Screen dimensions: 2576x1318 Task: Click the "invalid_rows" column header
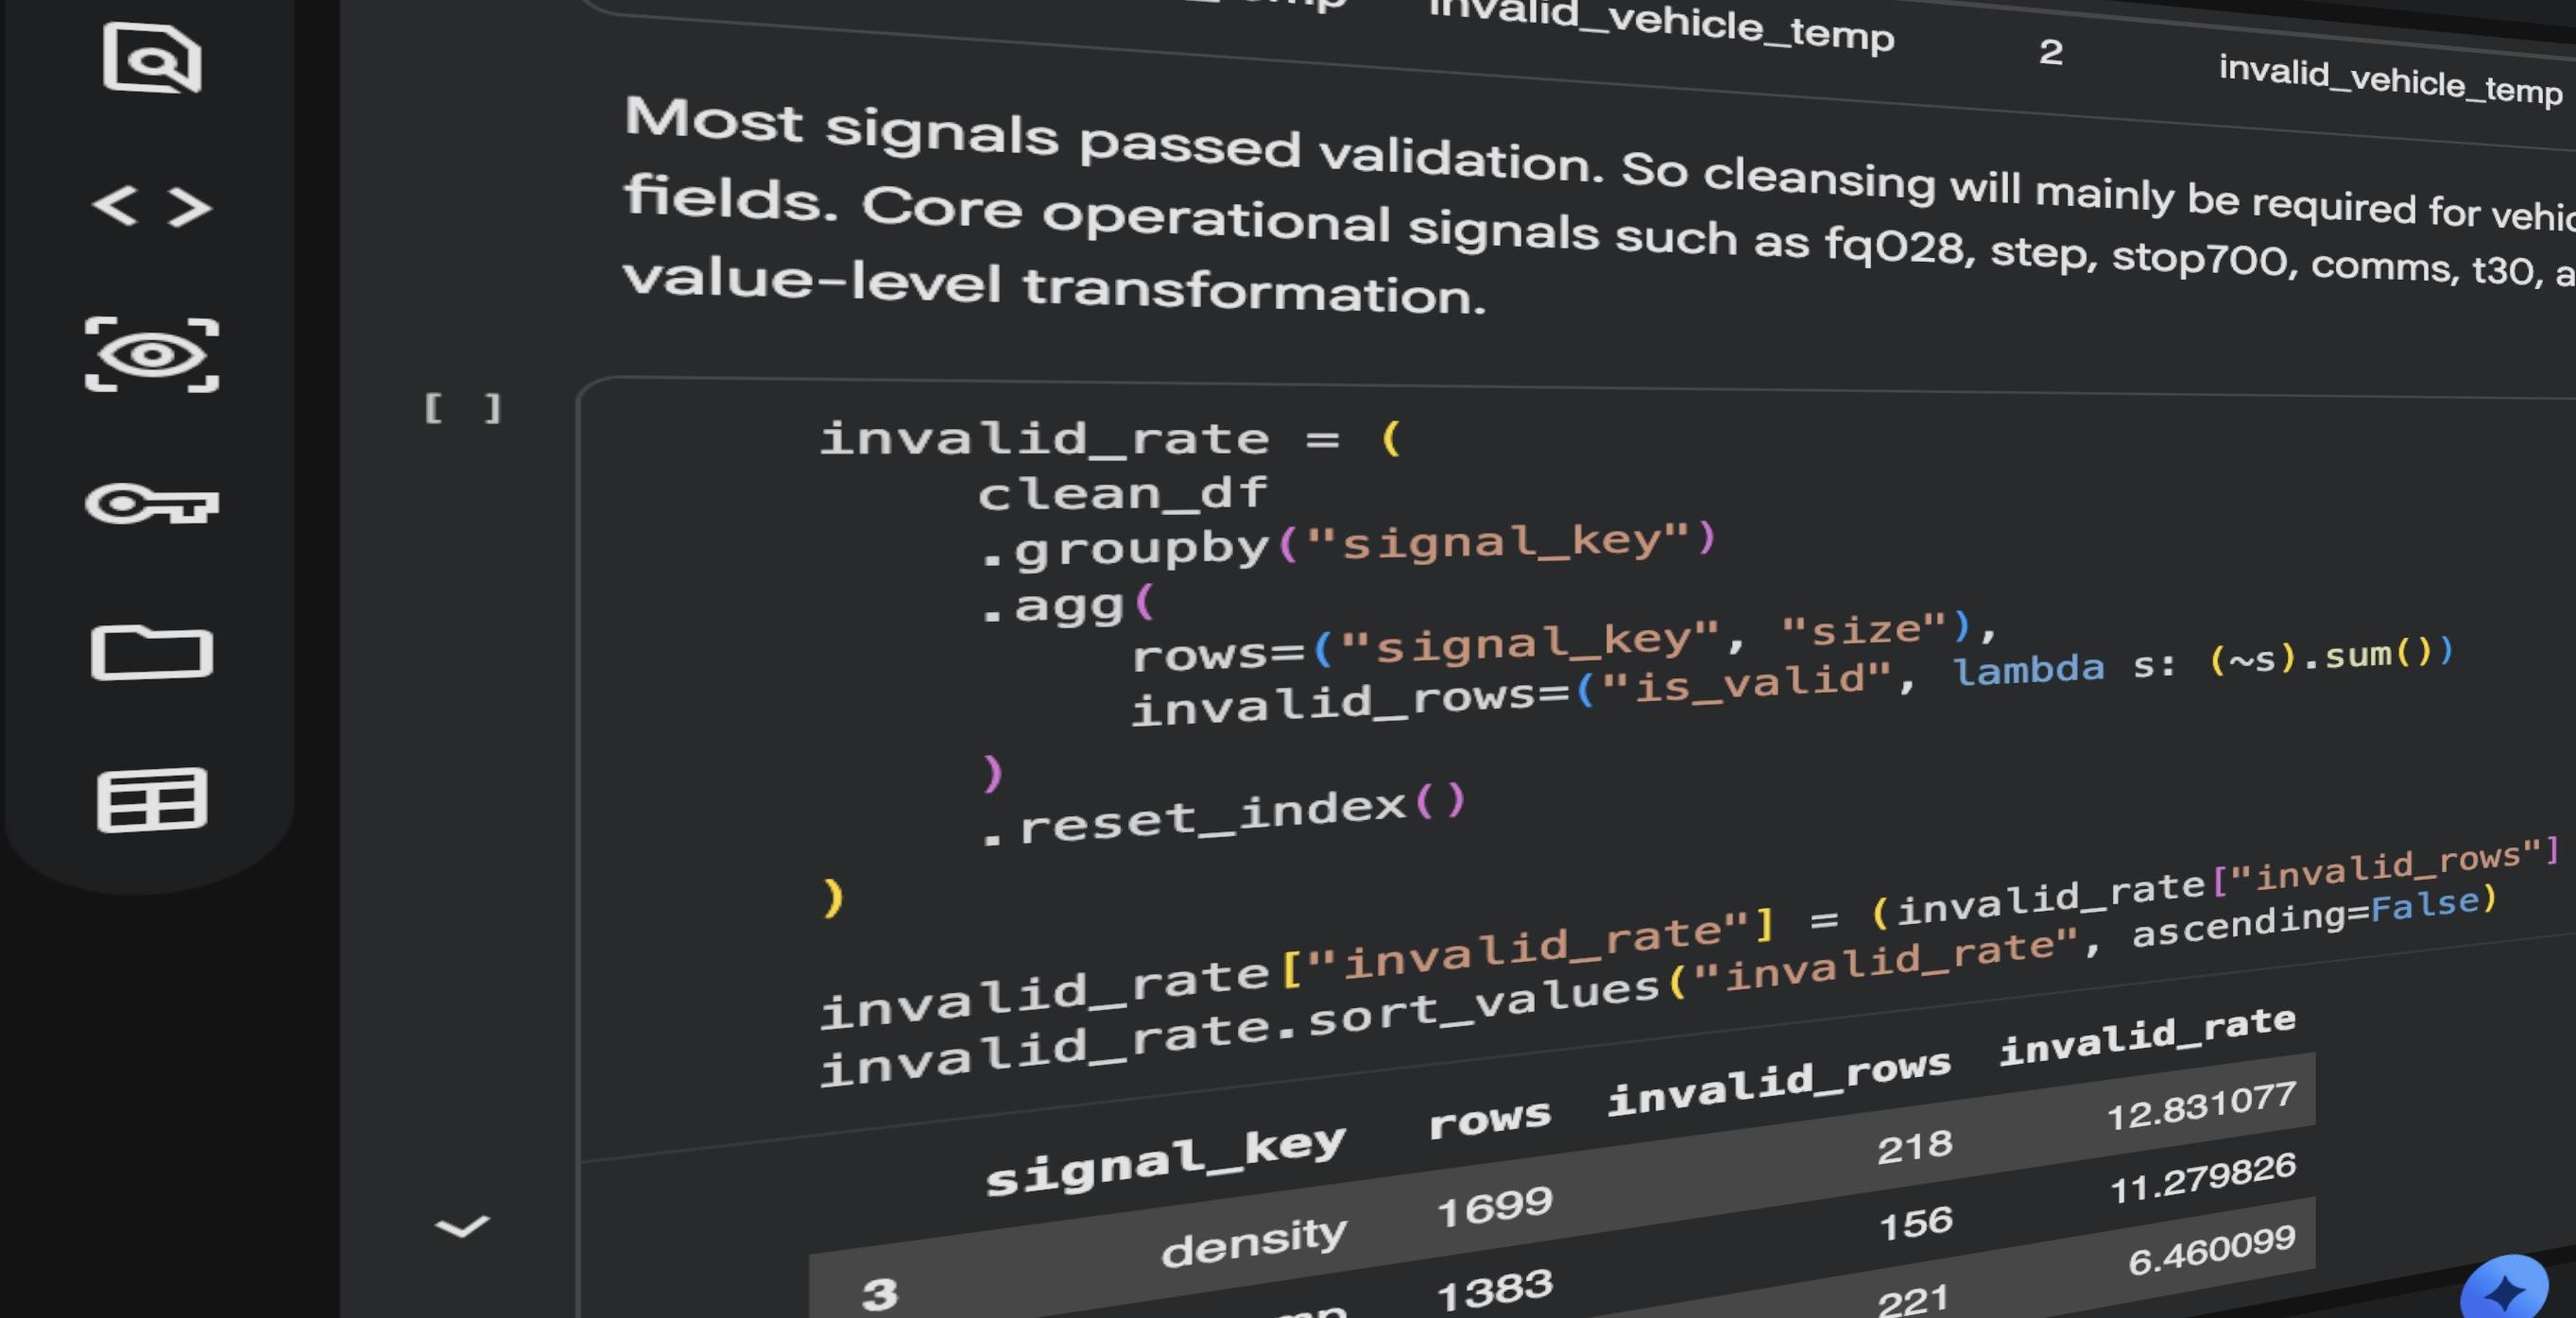pos(1779,1081)
